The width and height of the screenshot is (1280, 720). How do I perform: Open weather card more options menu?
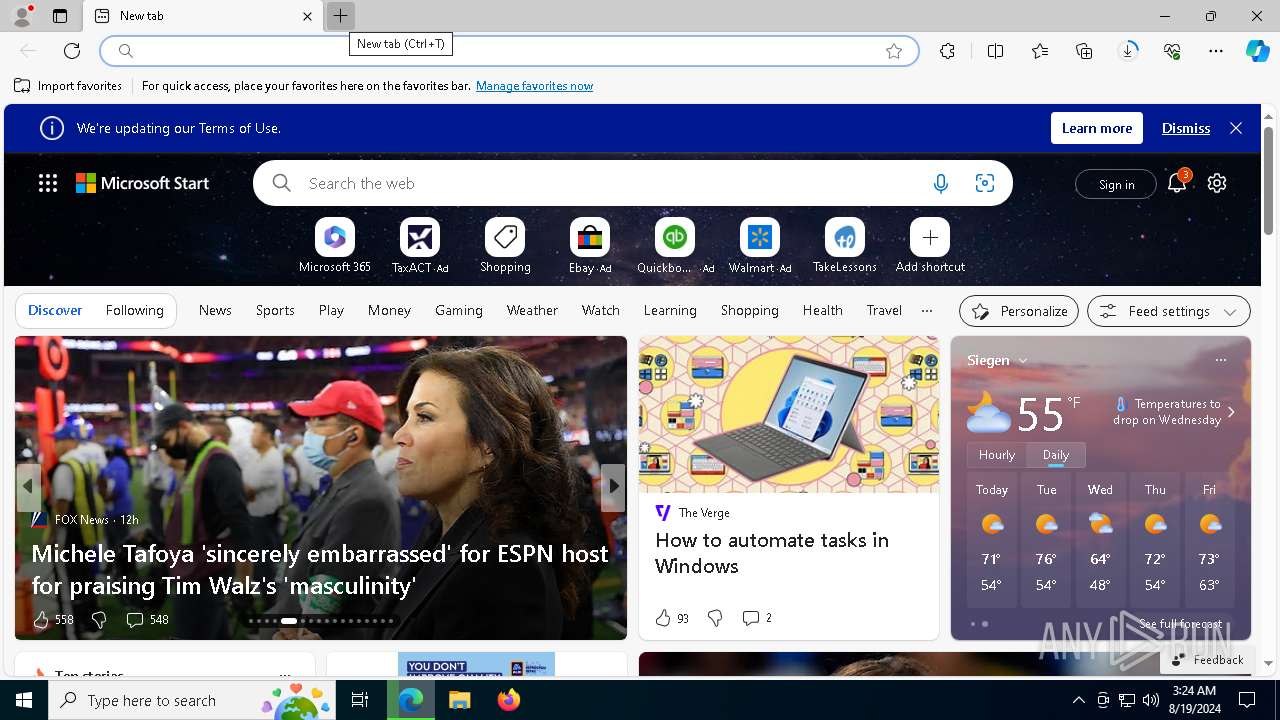[x=1220, y=360]
